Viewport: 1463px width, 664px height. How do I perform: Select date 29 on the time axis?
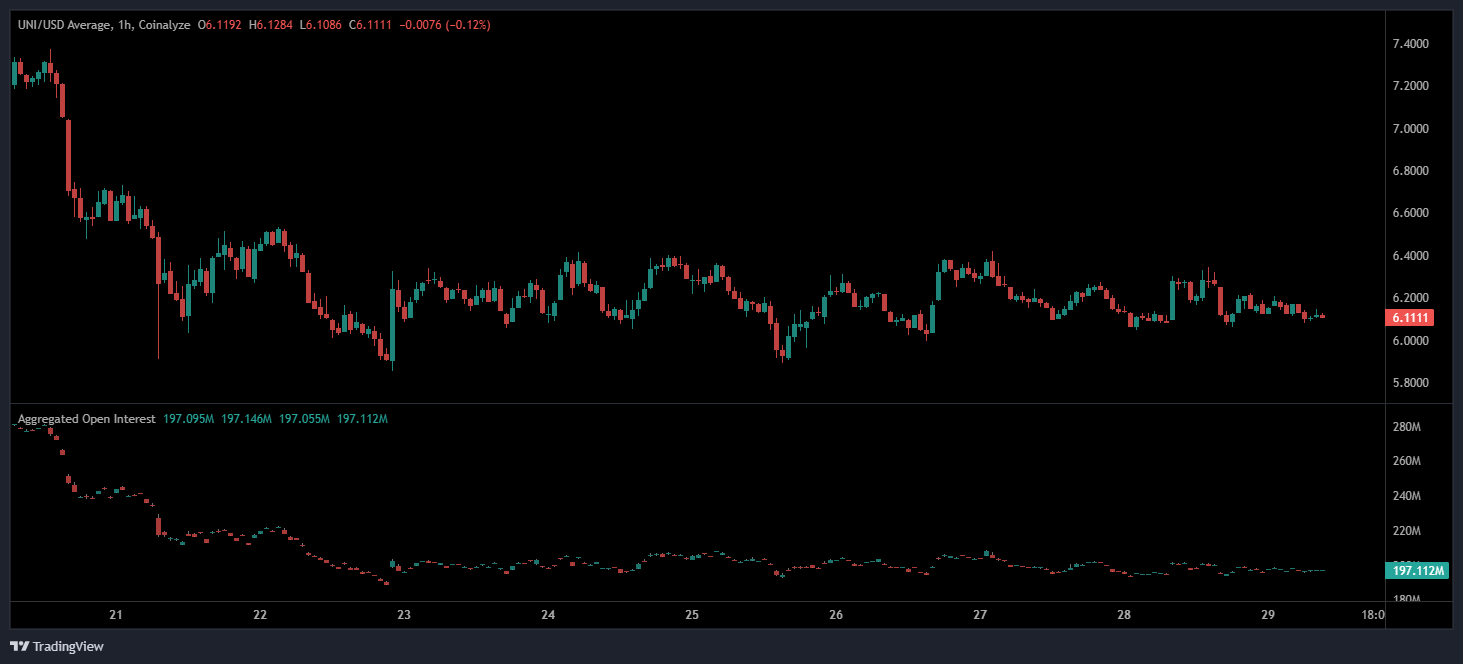click(1268, 614)
